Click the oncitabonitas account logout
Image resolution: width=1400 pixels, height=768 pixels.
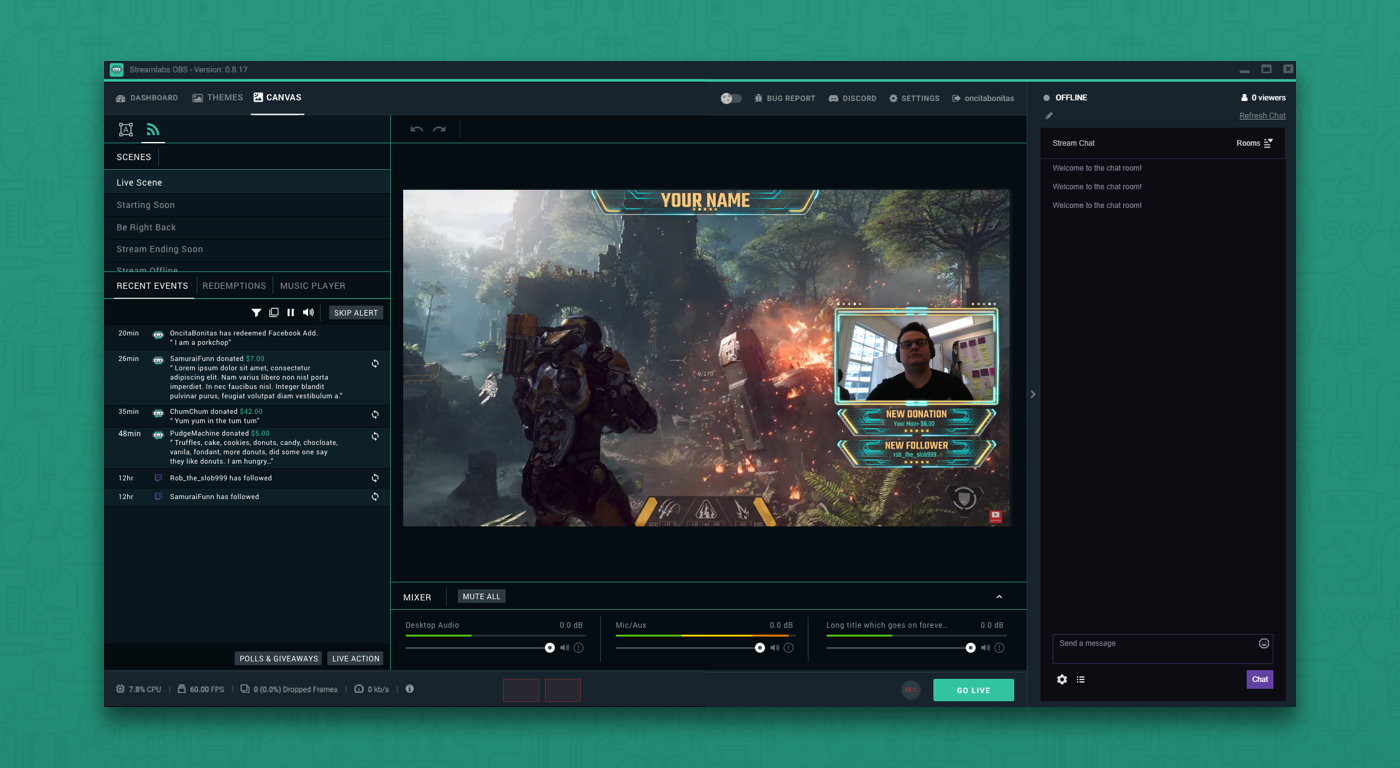(983, 99)
